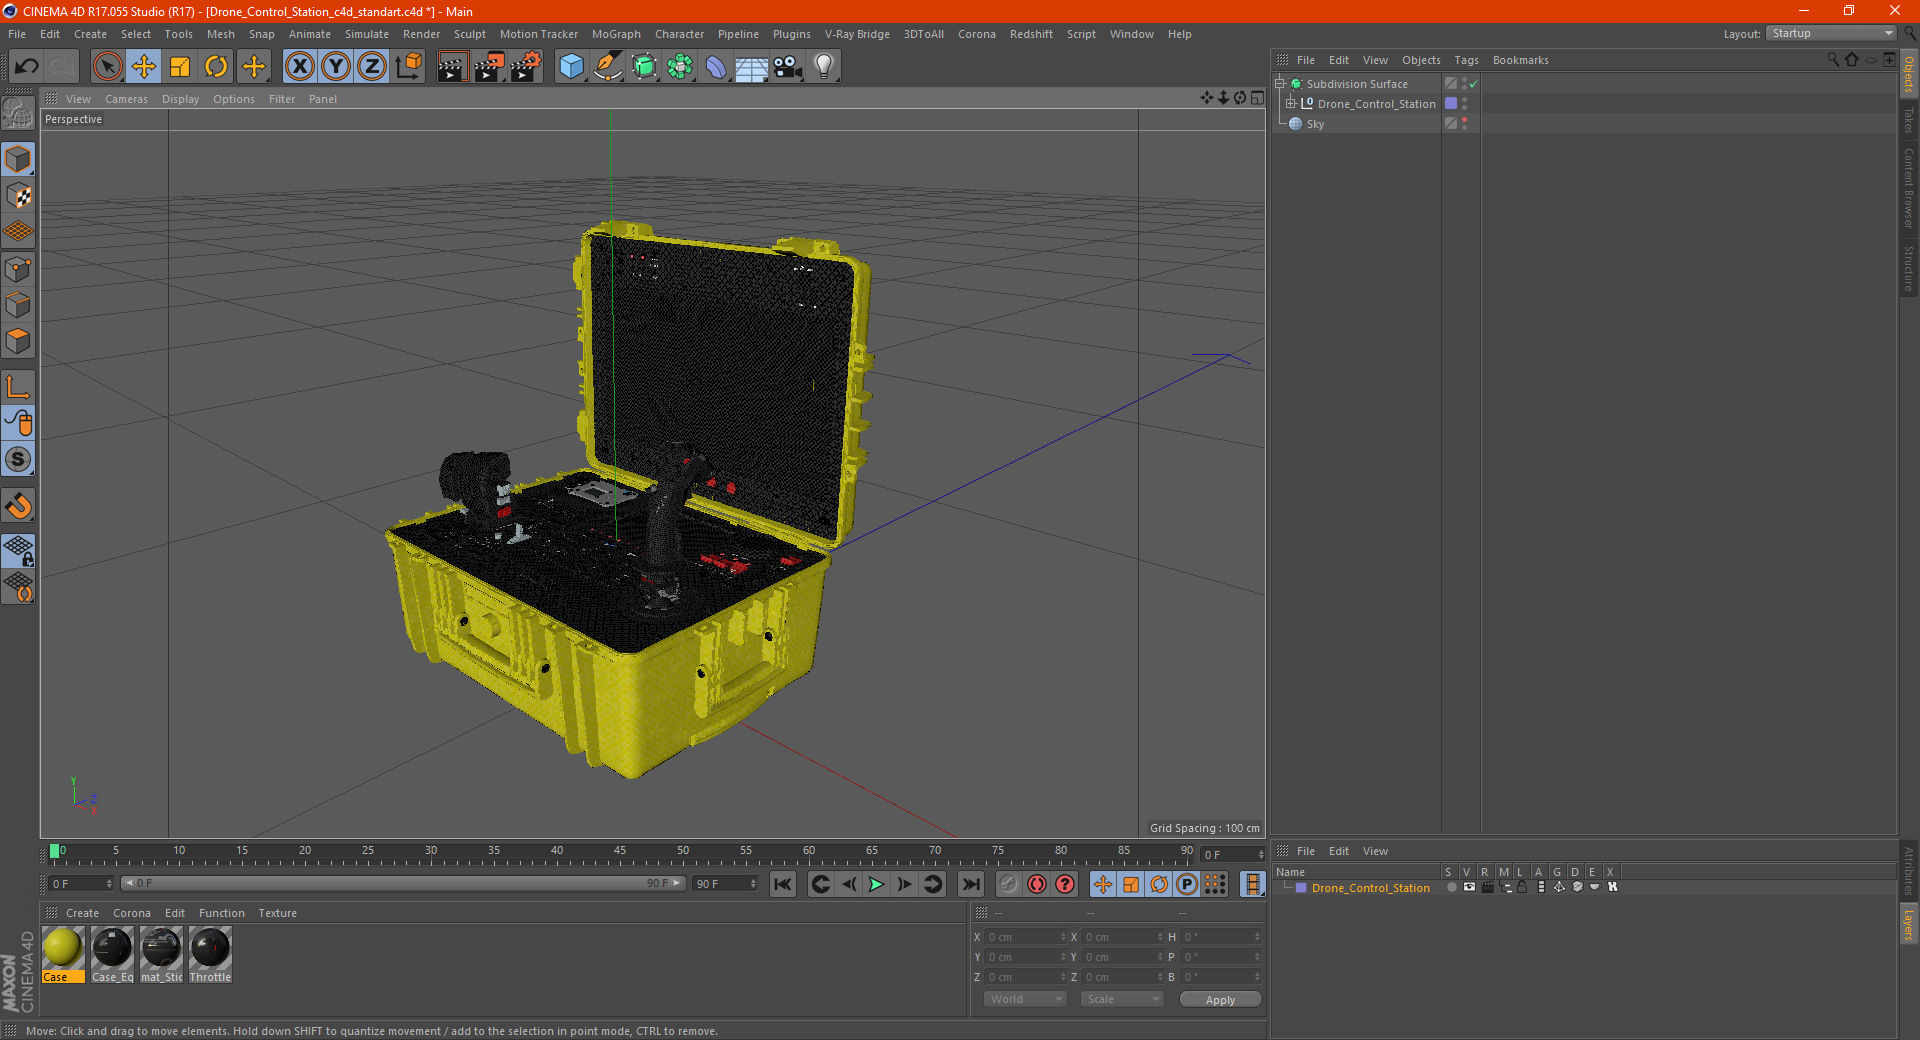Open the File menu
The height and width of the screenshot is (1040, 1920).
click(17, 34)
